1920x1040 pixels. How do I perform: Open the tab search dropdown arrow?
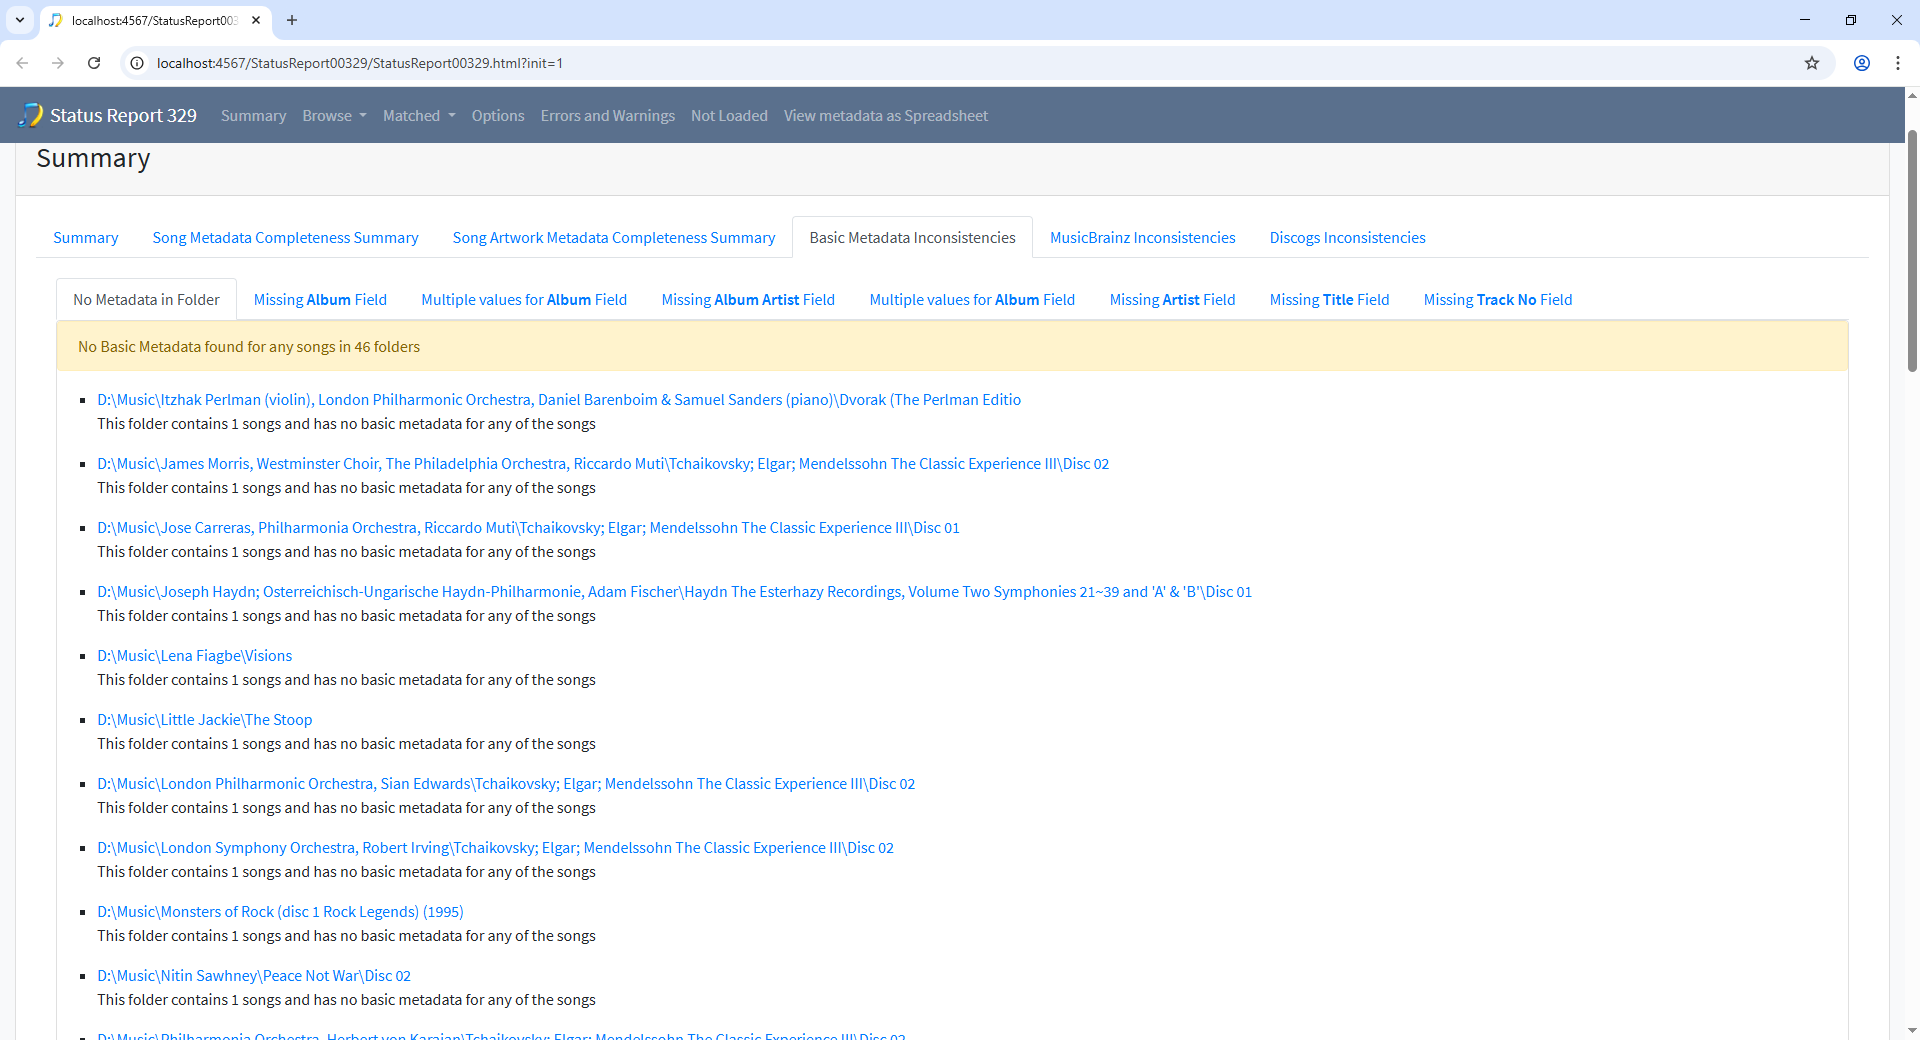click(x=20, y=20)
